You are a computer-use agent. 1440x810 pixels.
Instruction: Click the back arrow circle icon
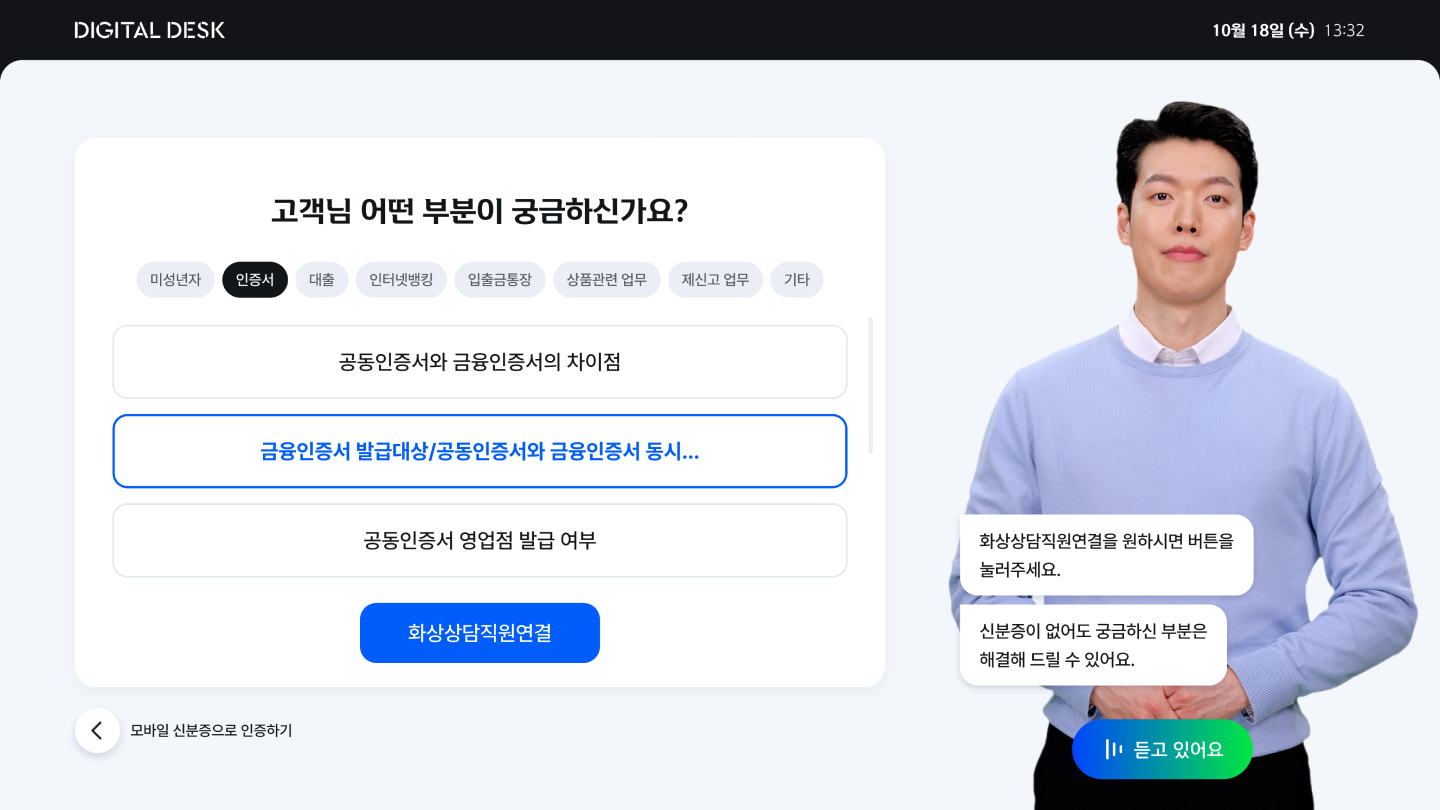97,730
